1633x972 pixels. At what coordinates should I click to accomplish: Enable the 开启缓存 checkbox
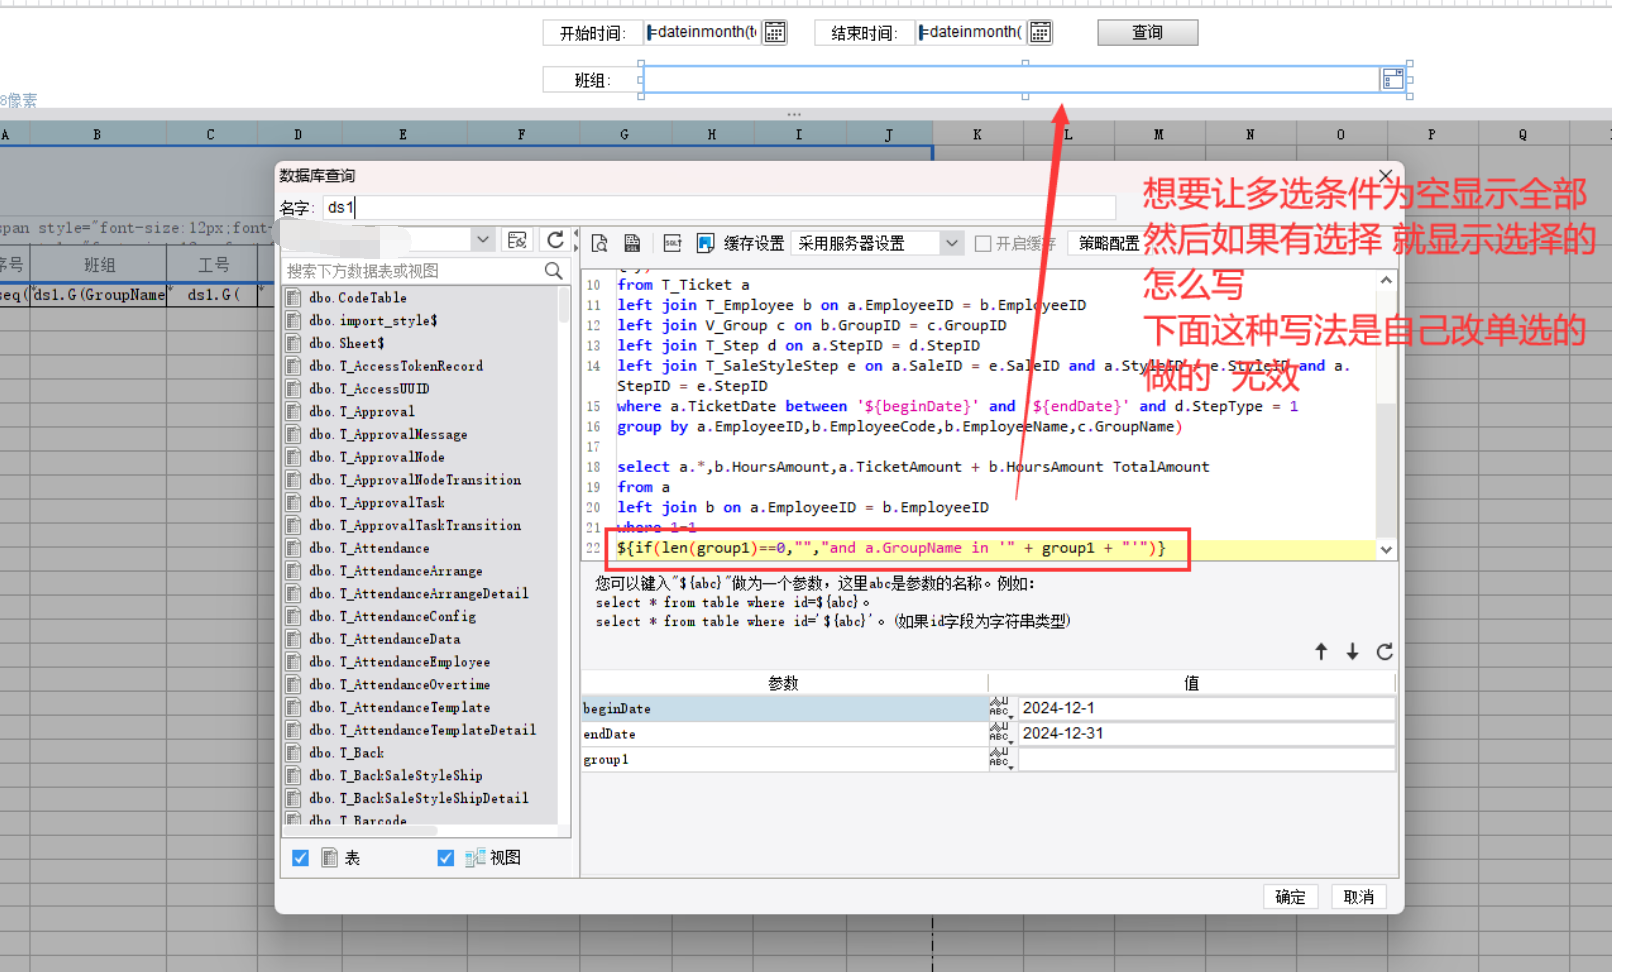coord(983,243)
